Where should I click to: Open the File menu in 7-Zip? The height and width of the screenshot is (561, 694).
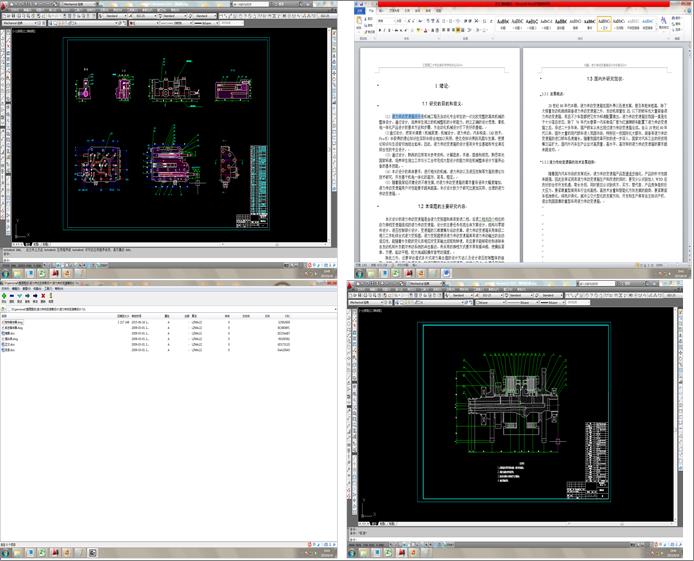click(x=4, y=287)
